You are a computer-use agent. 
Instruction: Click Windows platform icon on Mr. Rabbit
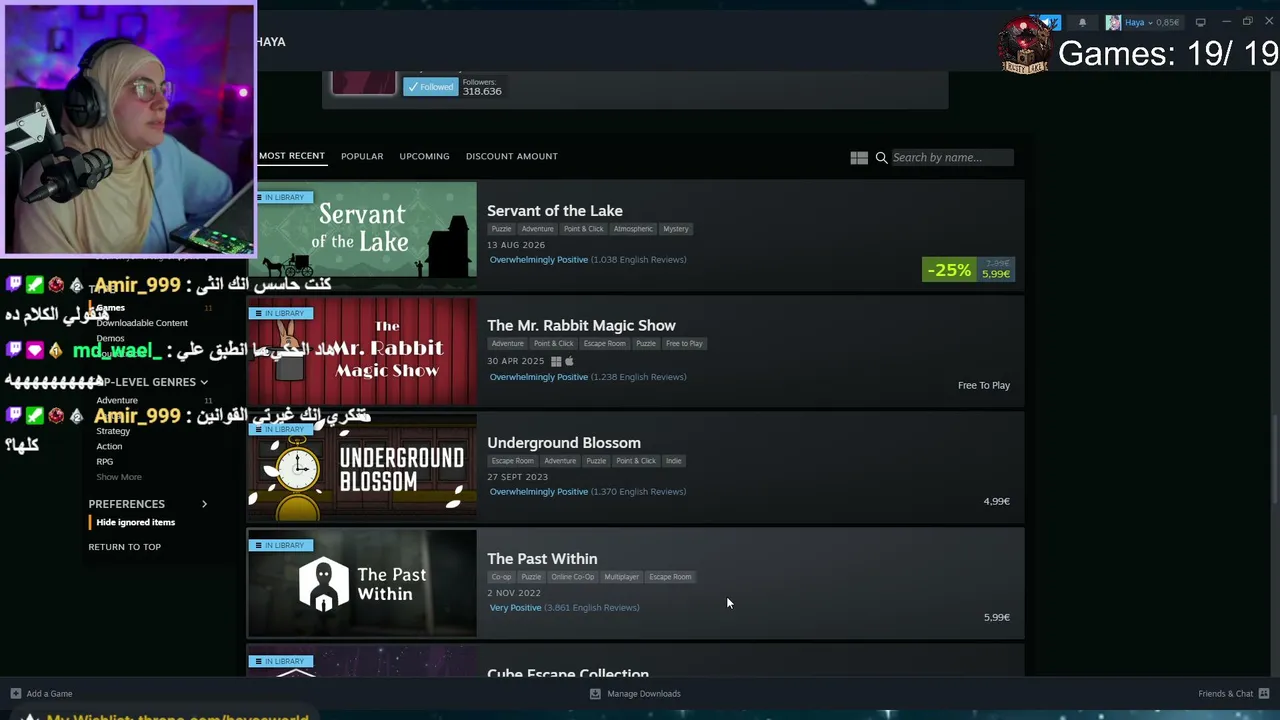pos(556,361)
